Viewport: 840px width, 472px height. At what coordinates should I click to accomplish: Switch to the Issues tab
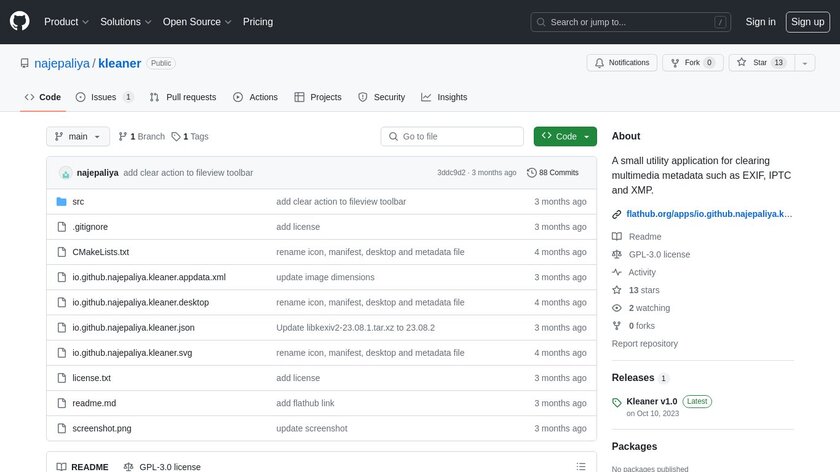point(104,97)
